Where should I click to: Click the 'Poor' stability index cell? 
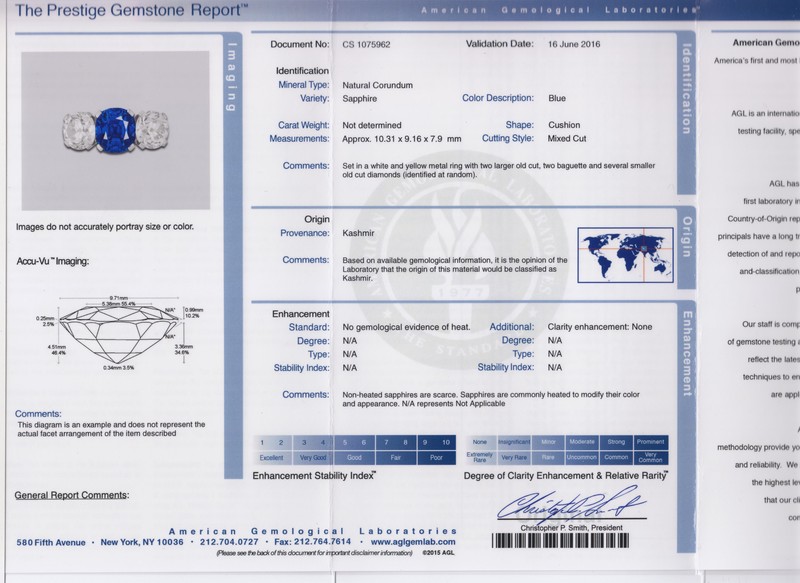(436, 455)
